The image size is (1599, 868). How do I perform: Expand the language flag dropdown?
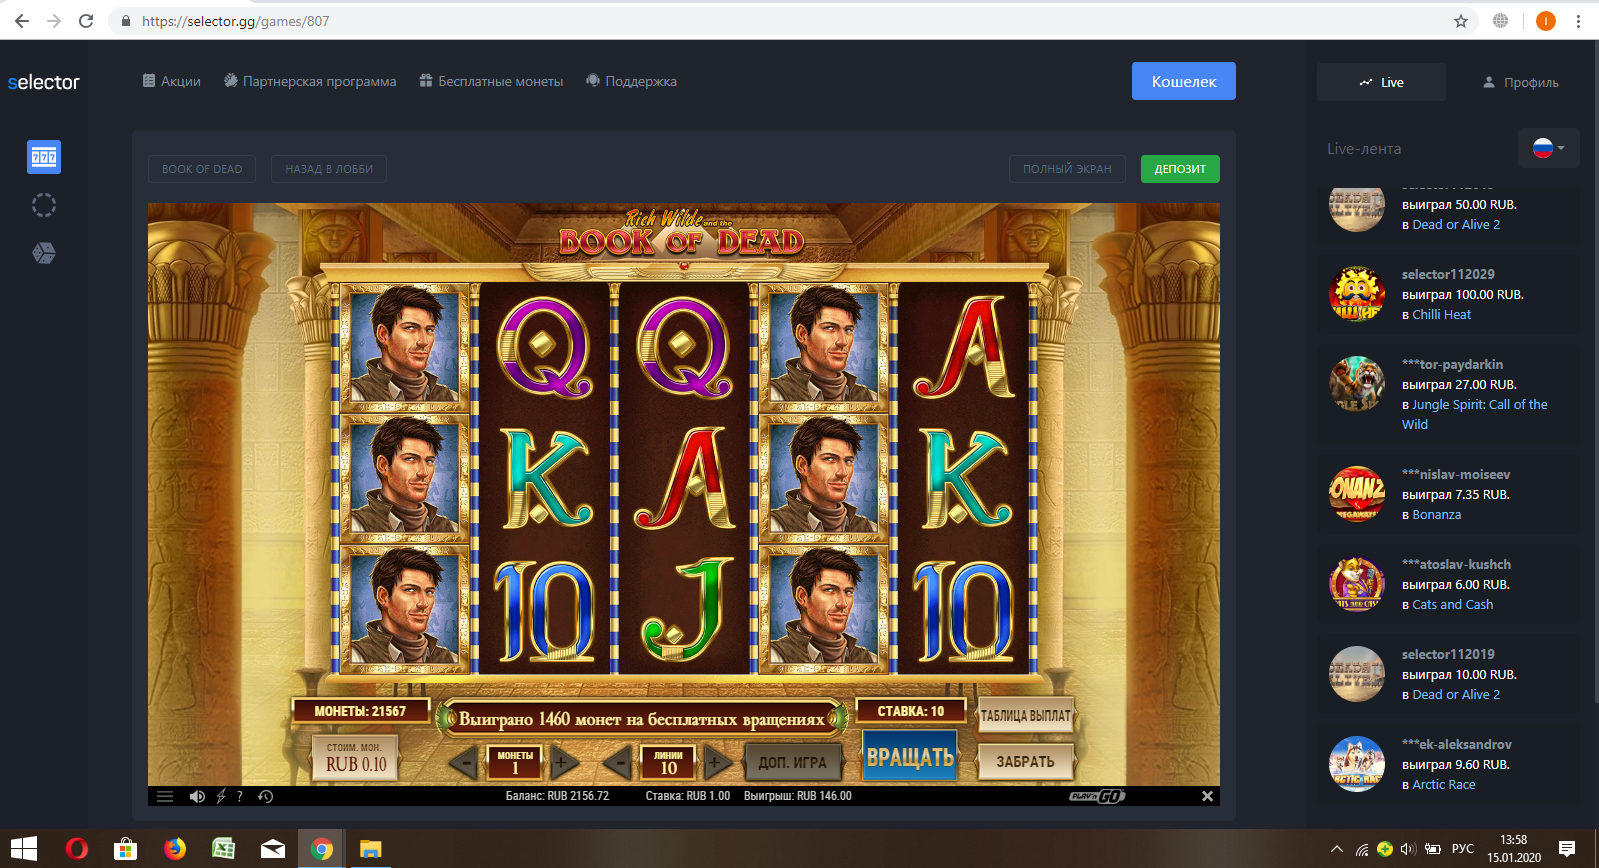tap(1549, 148)
